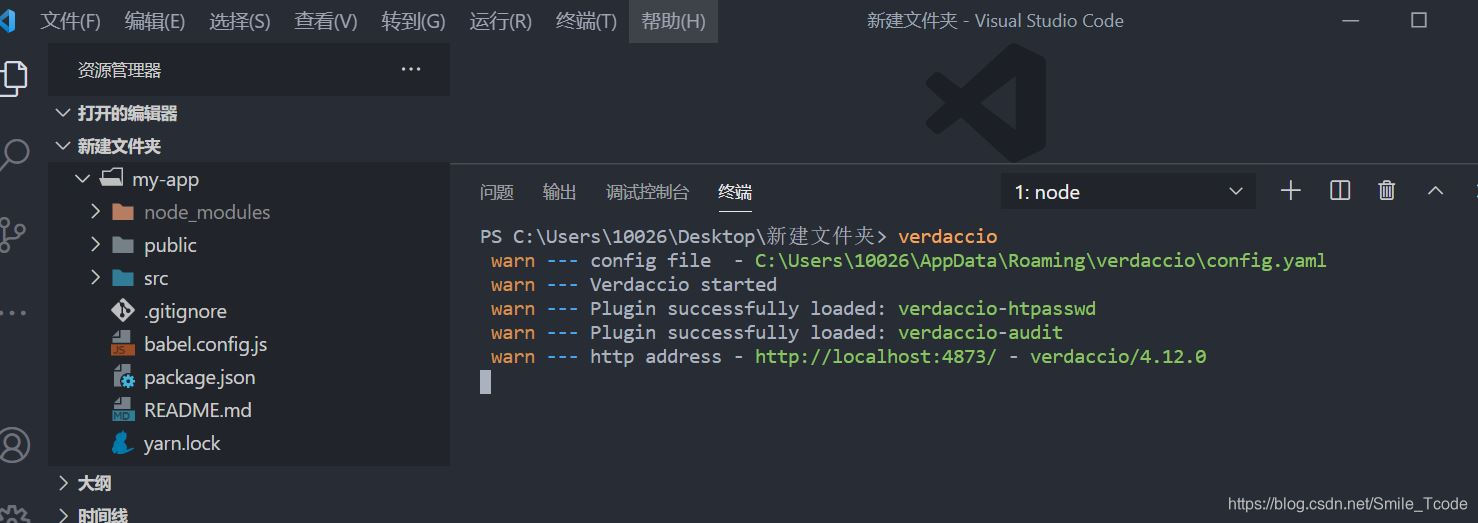The height and width of the screenshot is (523, 1478).
Task: Open package.json file name in explorer
Action: click(x=199, y=377)
